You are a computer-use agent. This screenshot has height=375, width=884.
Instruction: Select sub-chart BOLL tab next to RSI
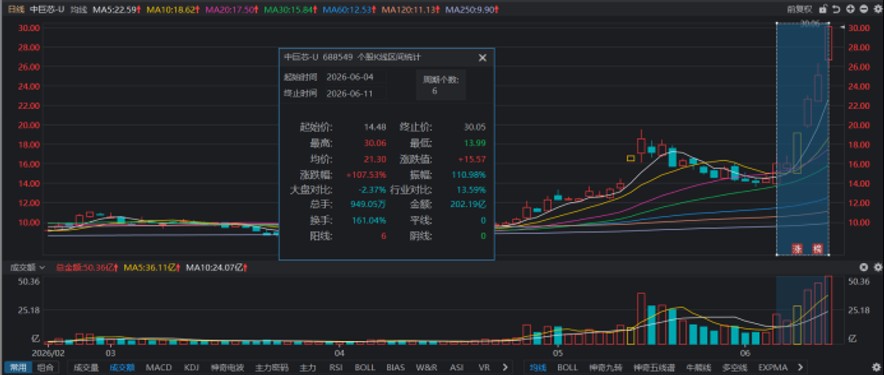tap(365, 368)
